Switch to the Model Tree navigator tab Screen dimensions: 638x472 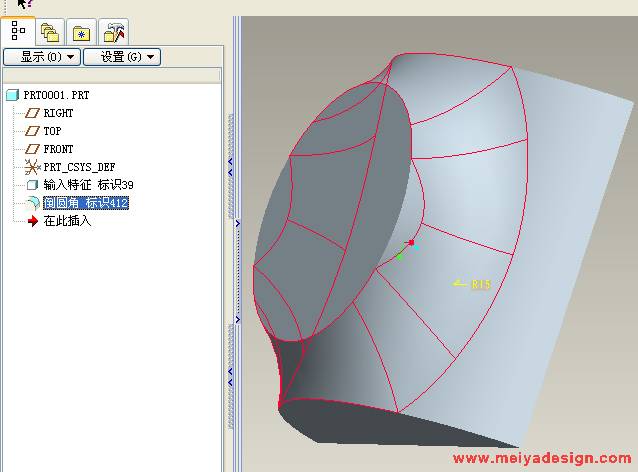[18, 31]
